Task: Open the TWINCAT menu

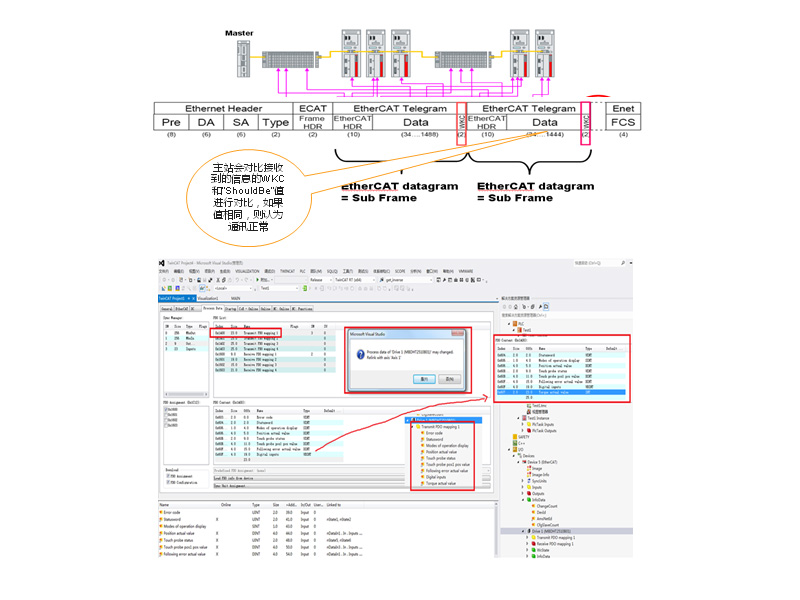Action: (287, 271)
